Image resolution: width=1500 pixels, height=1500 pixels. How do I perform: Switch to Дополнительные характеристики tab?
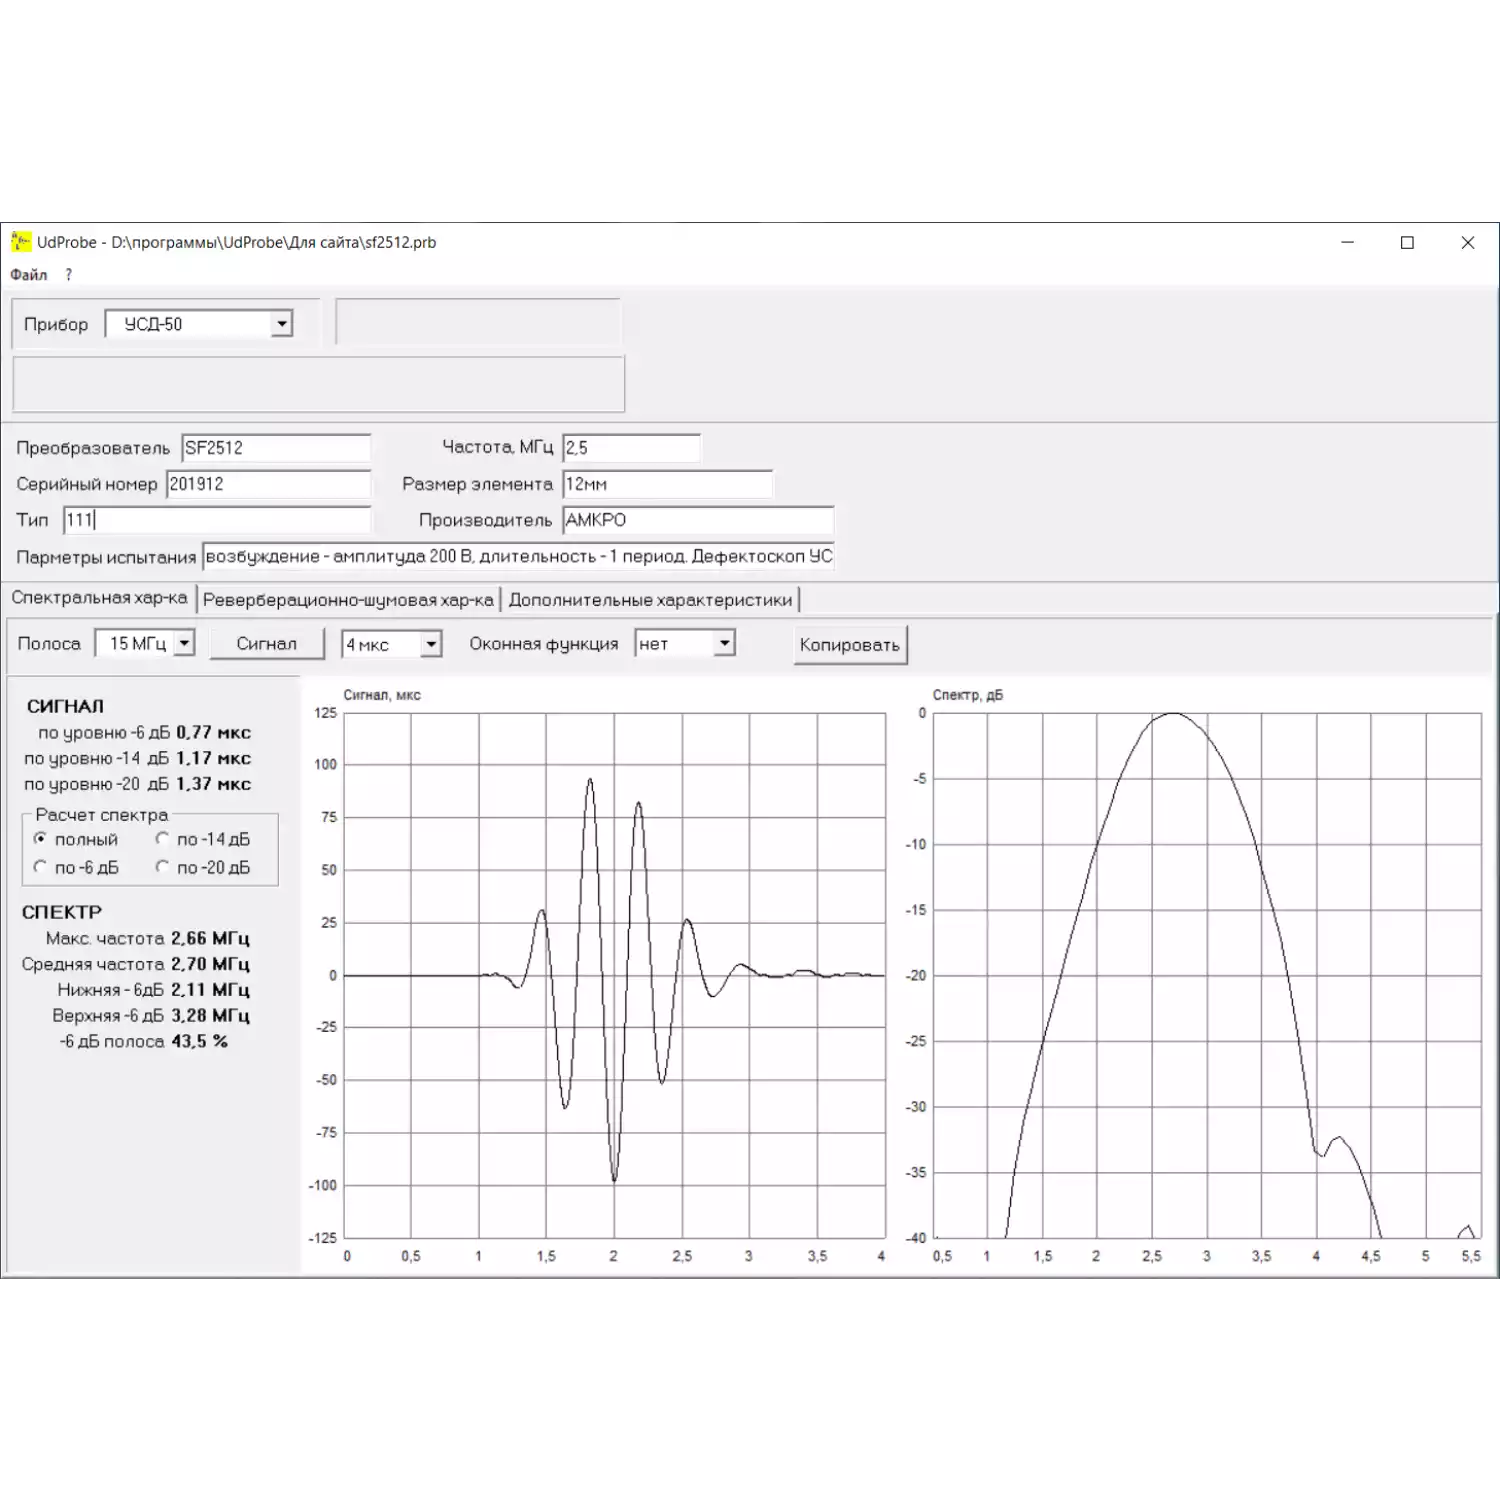click(x=650, y=600)
